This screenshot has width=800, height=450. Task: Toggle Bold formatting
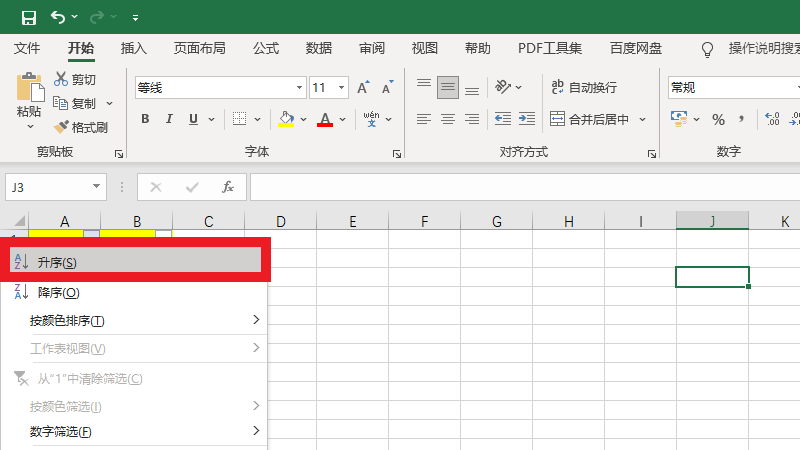(144, 120)
